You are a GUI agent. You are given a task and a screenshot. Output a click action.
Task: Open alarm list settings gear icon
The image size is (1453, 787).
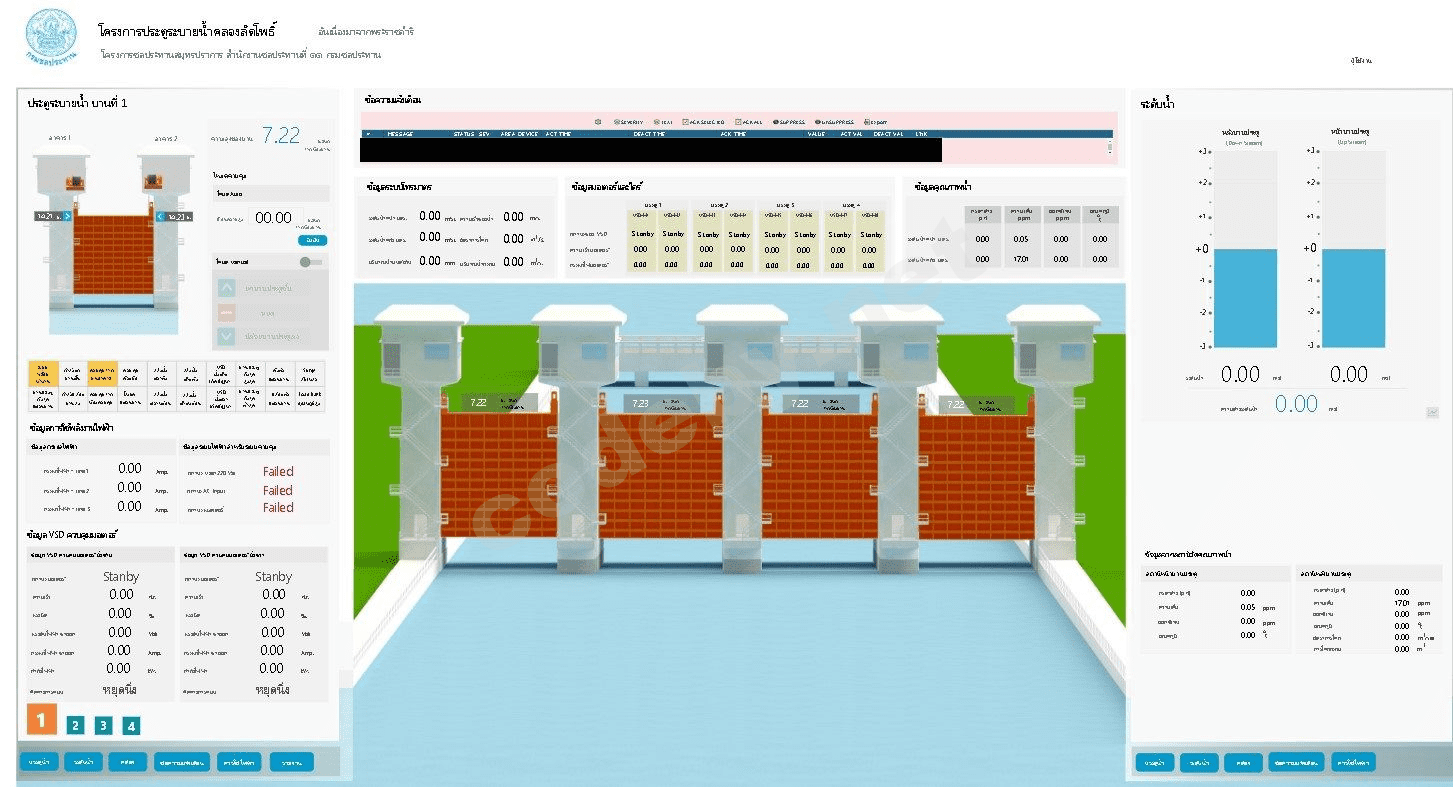tap(597, 122)
